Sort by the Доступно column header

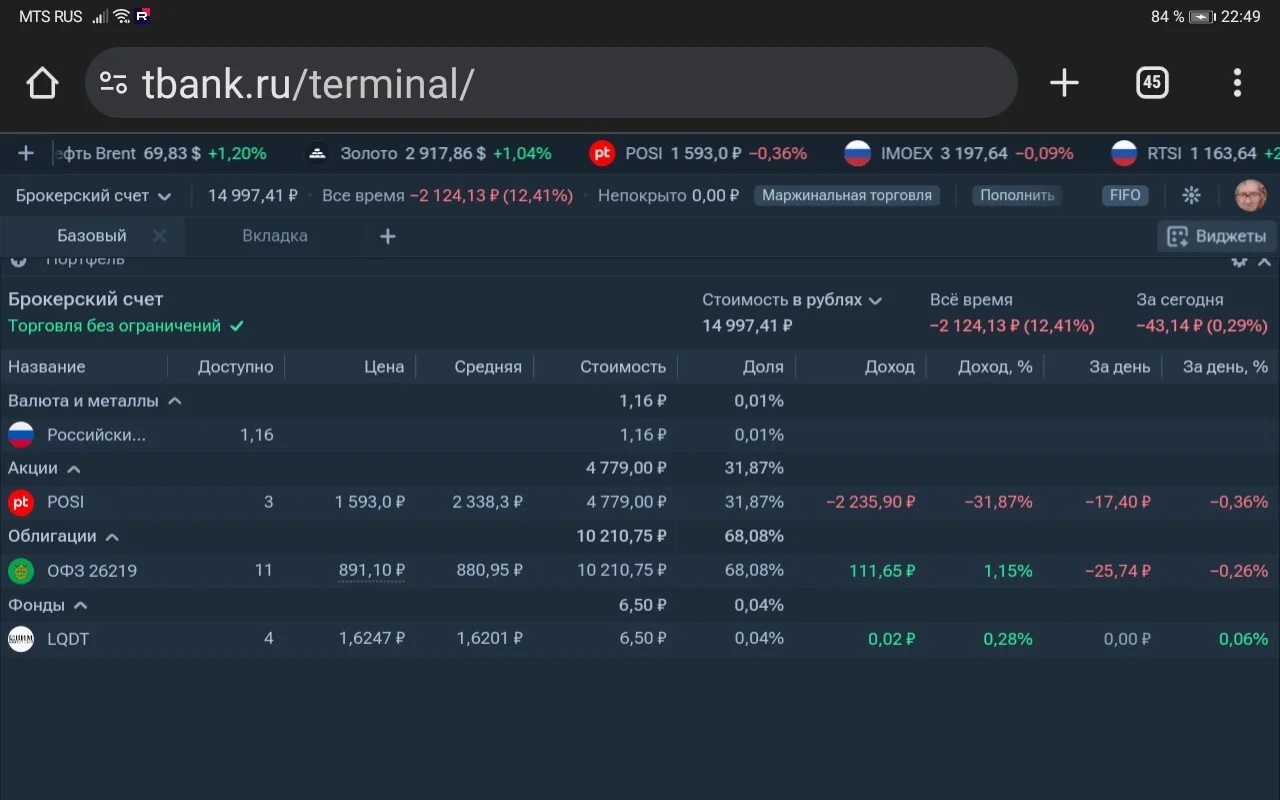[x=236, y=367]
